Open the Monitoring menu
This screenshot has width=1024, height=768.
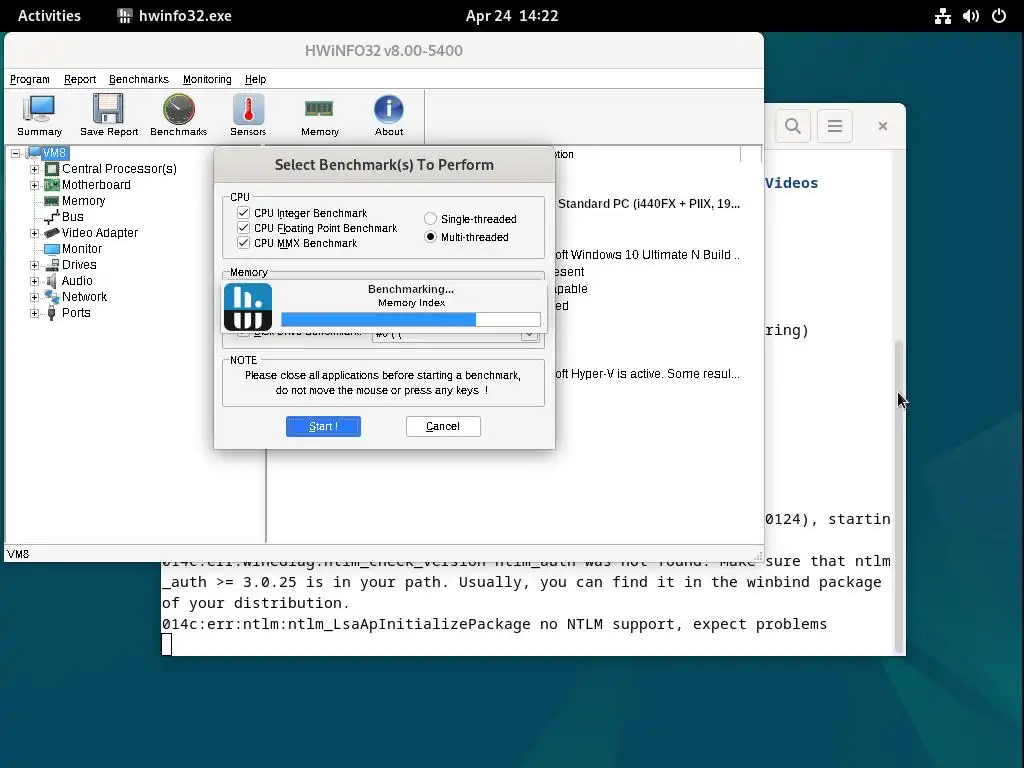tap(207, 79)
